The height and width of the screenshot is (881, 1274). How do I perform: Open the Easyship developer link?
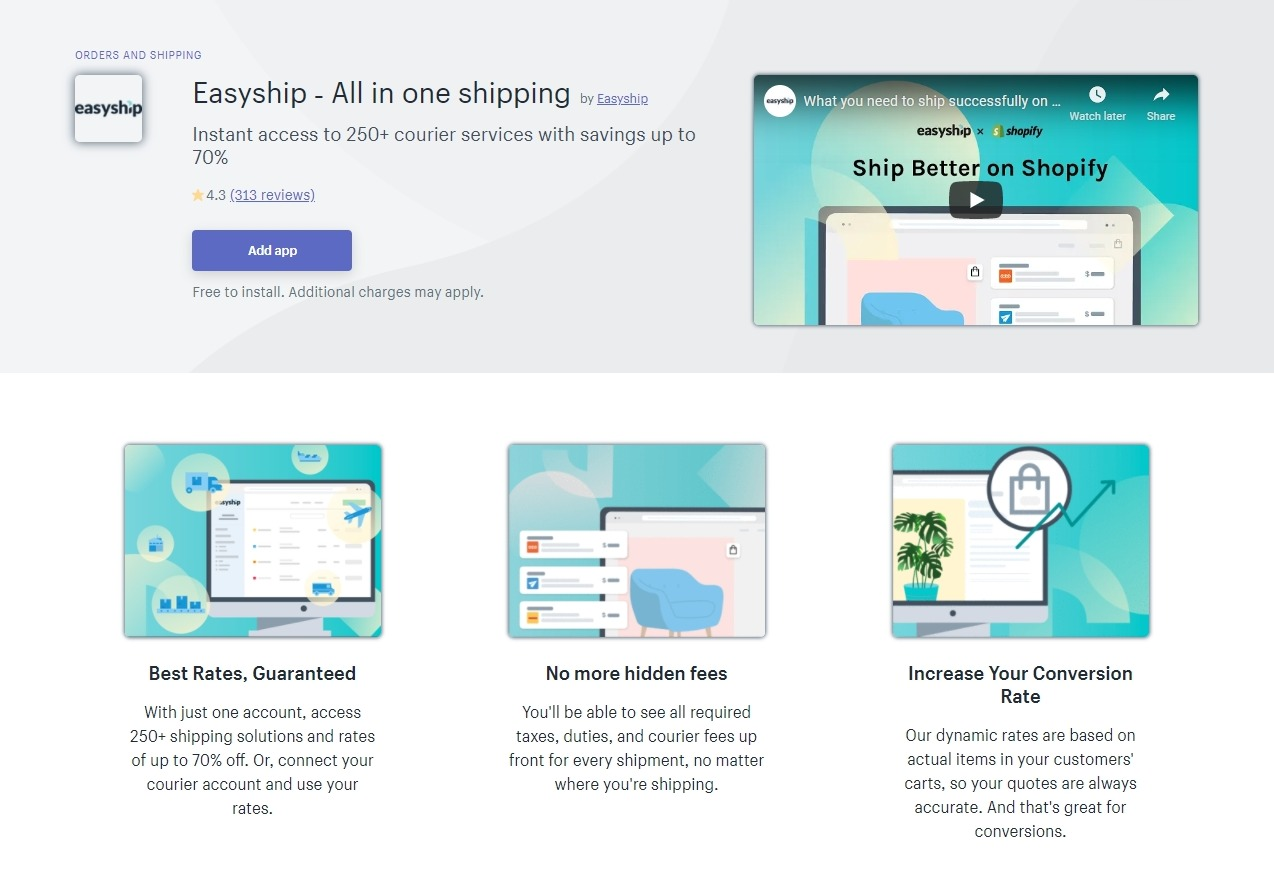(x=622, y=99)
